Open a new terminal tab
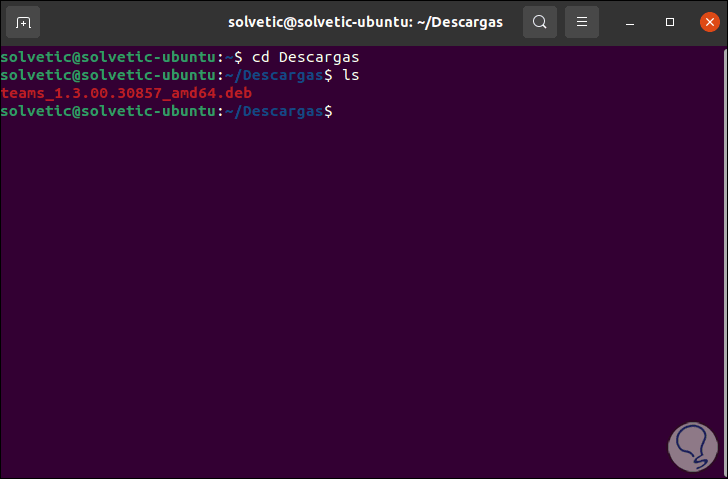 coord(24,22)
